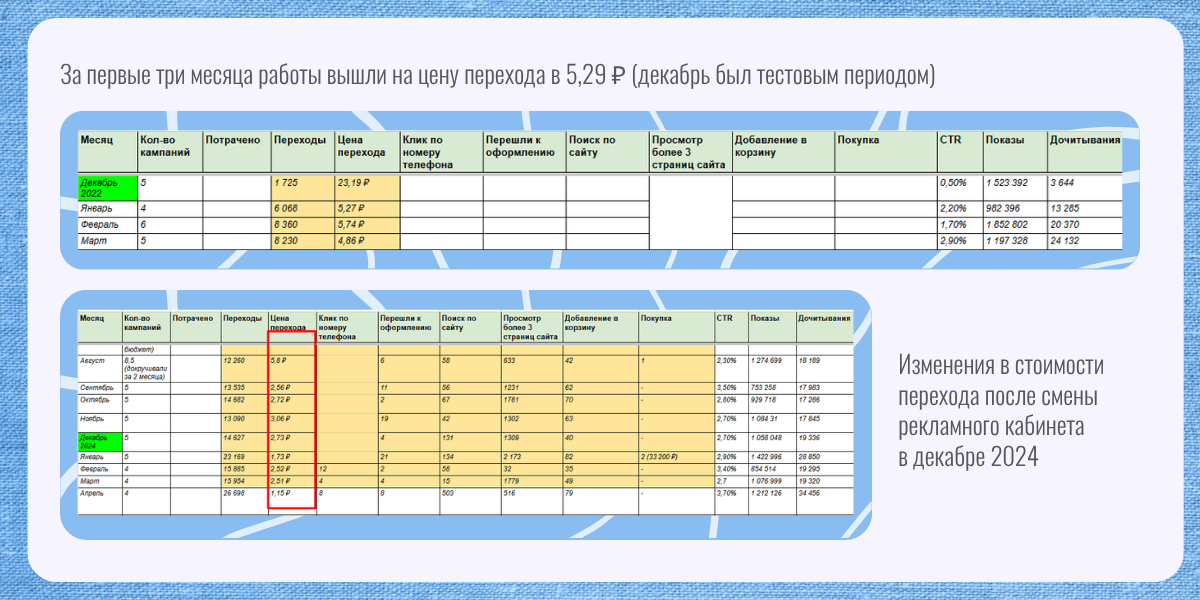Click the Дочитывания header in top table
The image size is (1200, 600).
point(1084,141)
